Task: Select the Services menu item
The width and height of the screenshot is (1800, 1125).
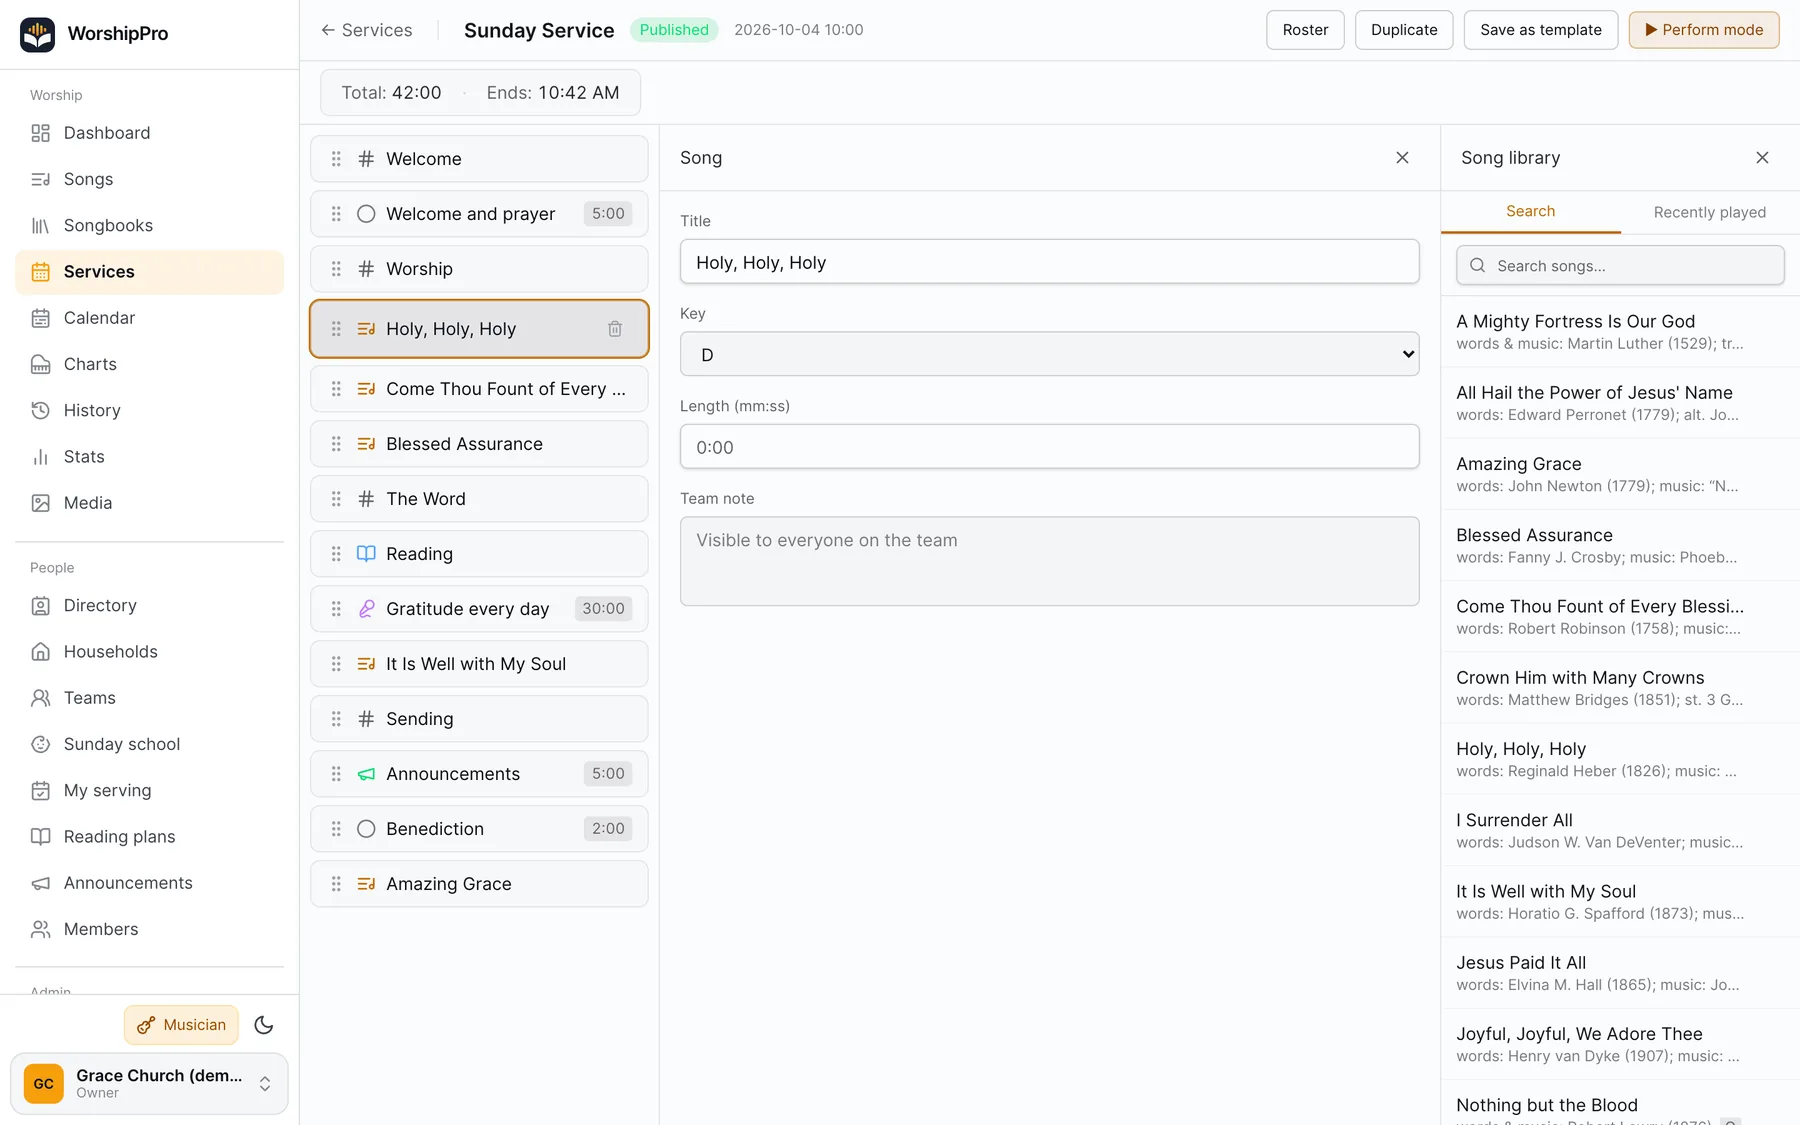Action: click(149, 272)
